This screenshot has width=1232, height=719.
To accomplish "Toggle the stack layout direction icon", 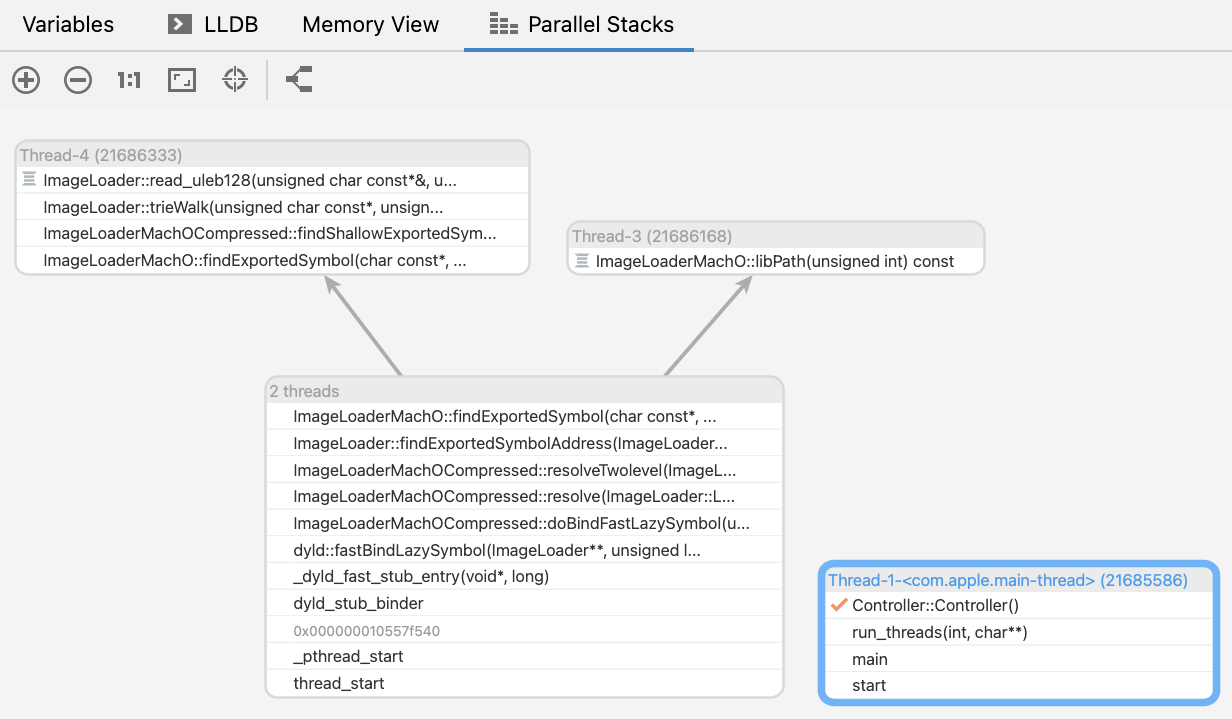I will [x=299, y=80].
